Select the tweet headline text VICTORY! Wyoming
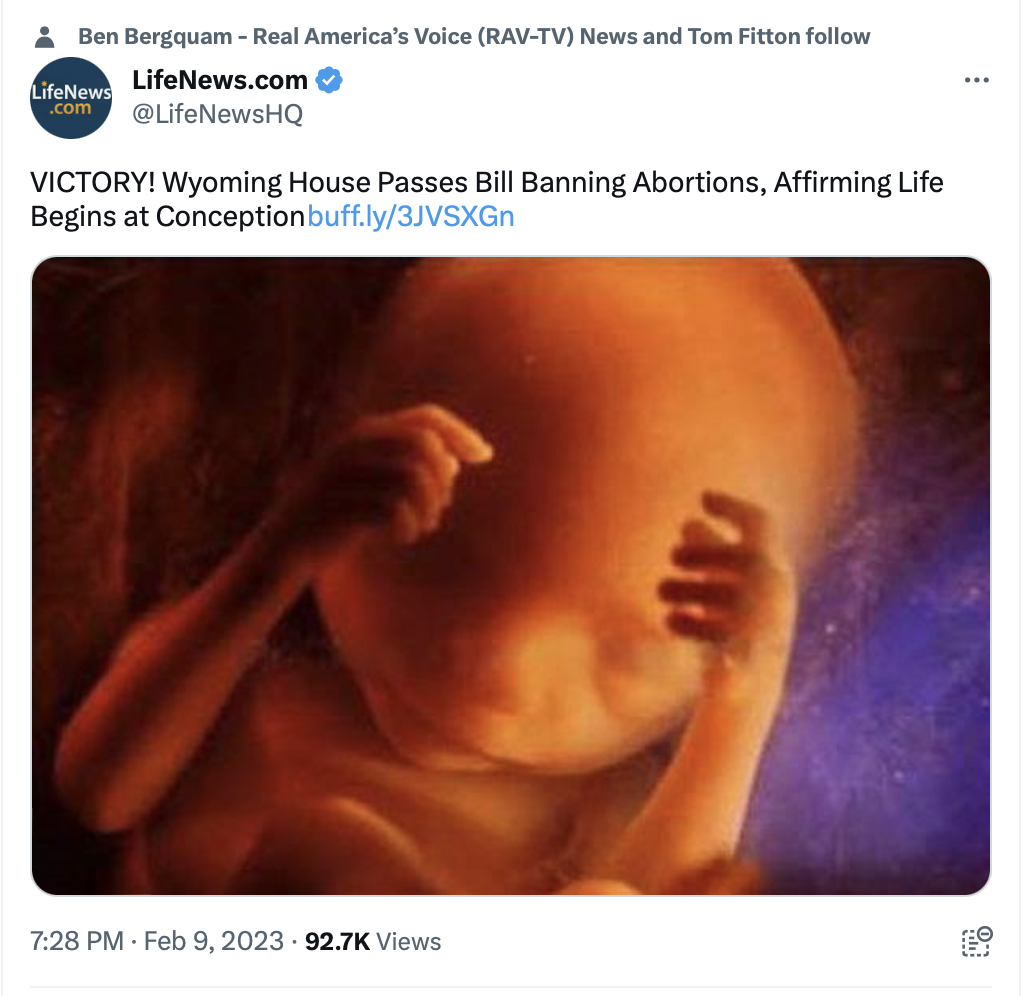Viewport: 1032px width, 996px height. coord(155,182)
